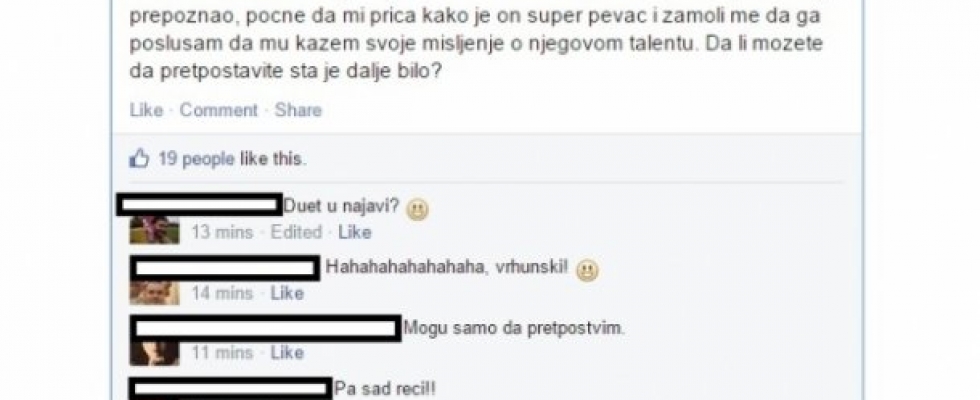Click the '11 mins' timestamp
Screen dimensions: 980x400
222,353
